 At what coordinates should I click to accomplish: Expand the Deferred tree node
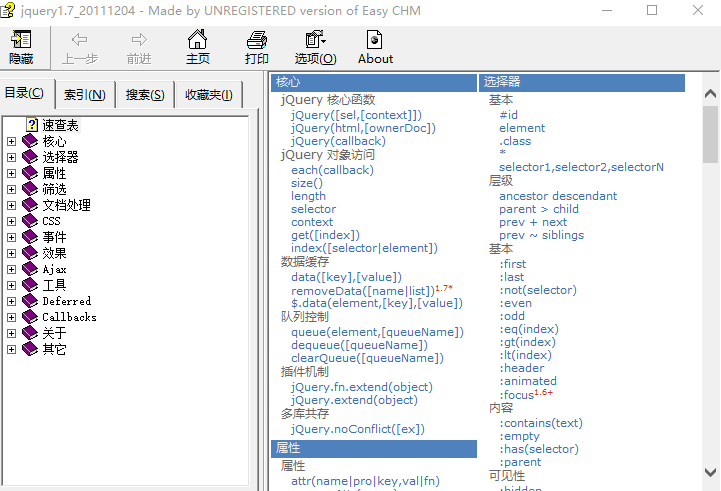12,301
